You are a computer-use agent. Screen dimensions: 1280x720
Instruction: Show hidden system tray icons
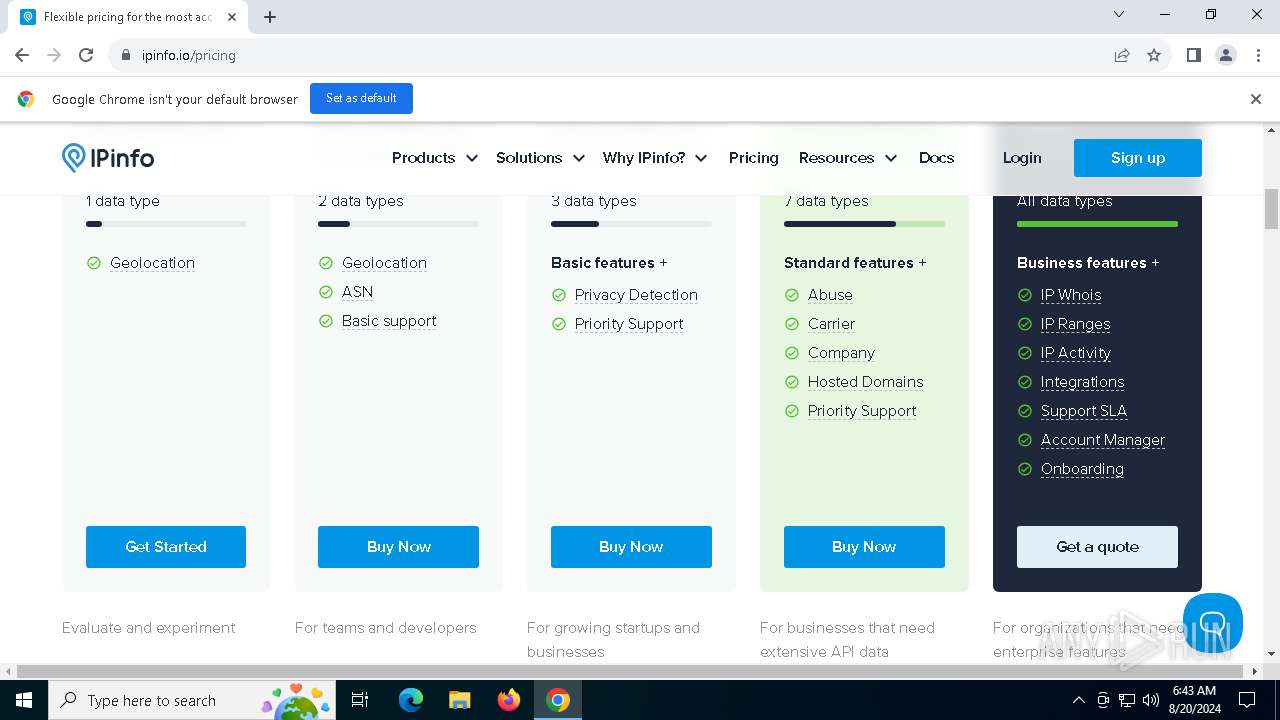coord(1078,700)
